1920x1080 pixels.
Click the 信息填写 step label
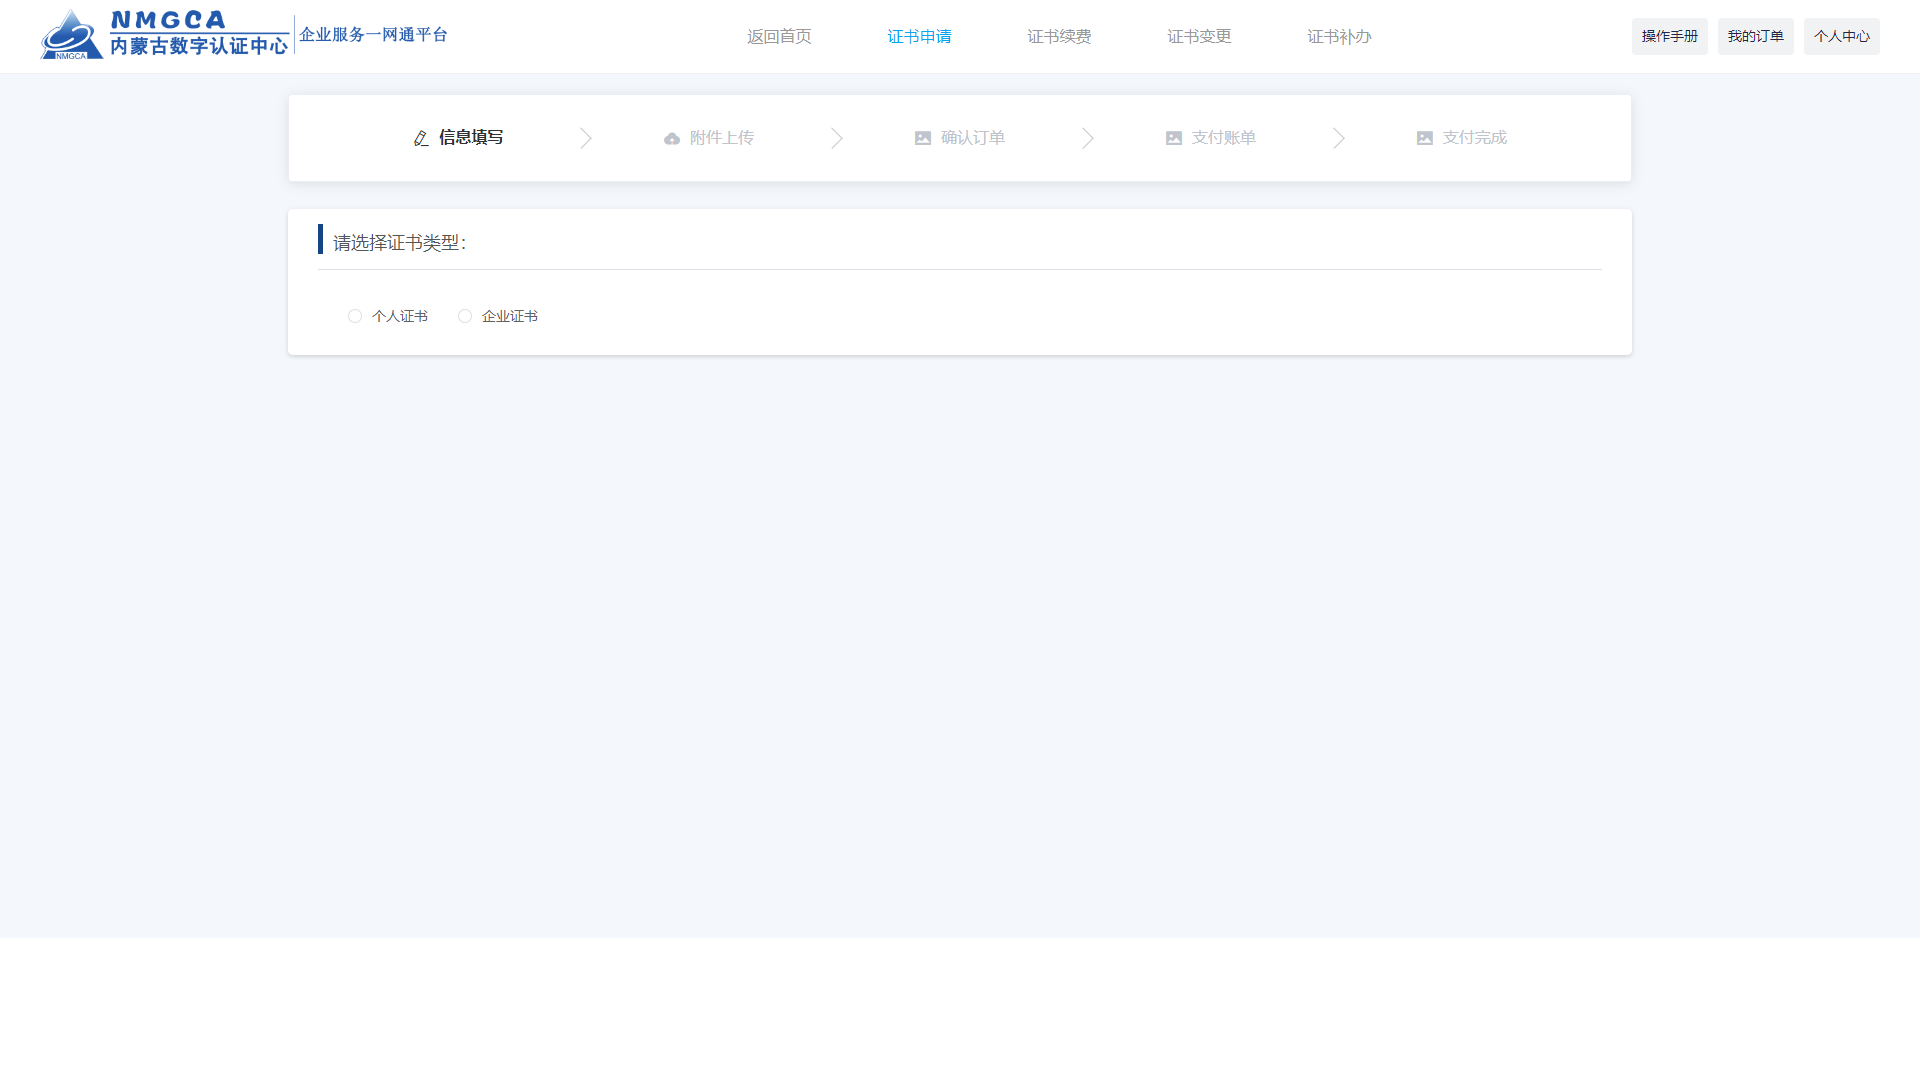tap(471, 138)
